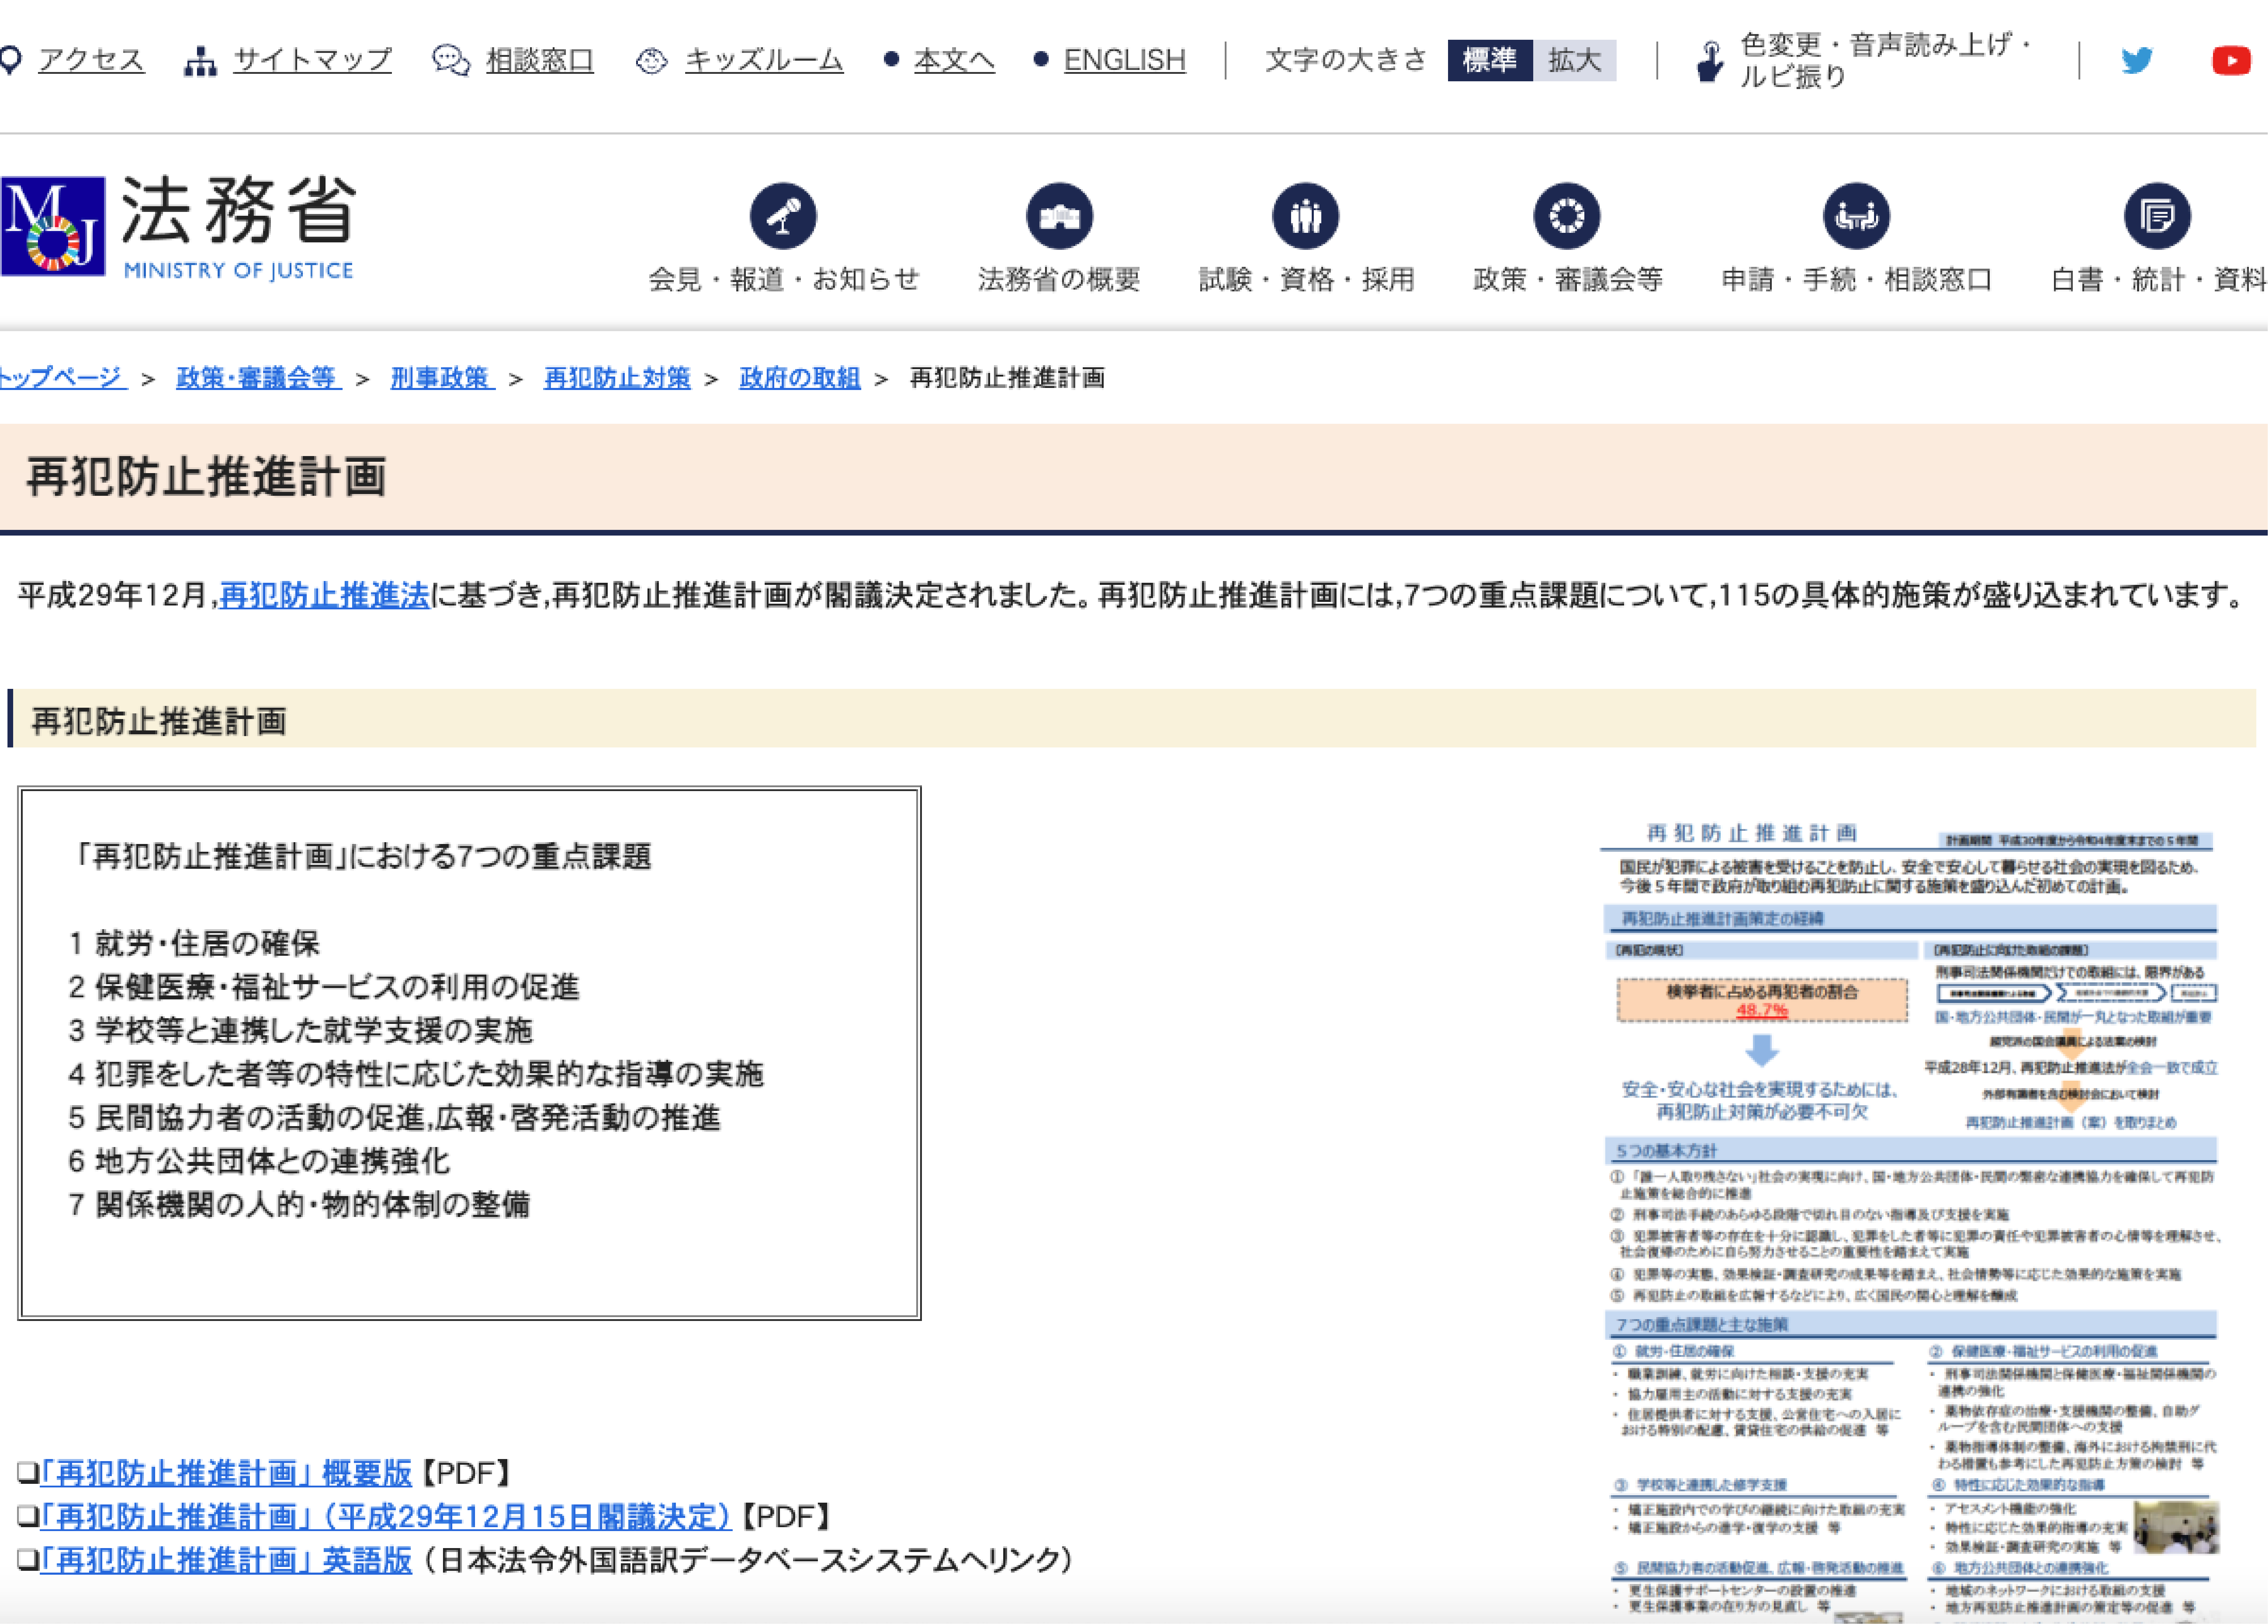Go to 再犯防止対策 breadcrumb

[617, 378]
